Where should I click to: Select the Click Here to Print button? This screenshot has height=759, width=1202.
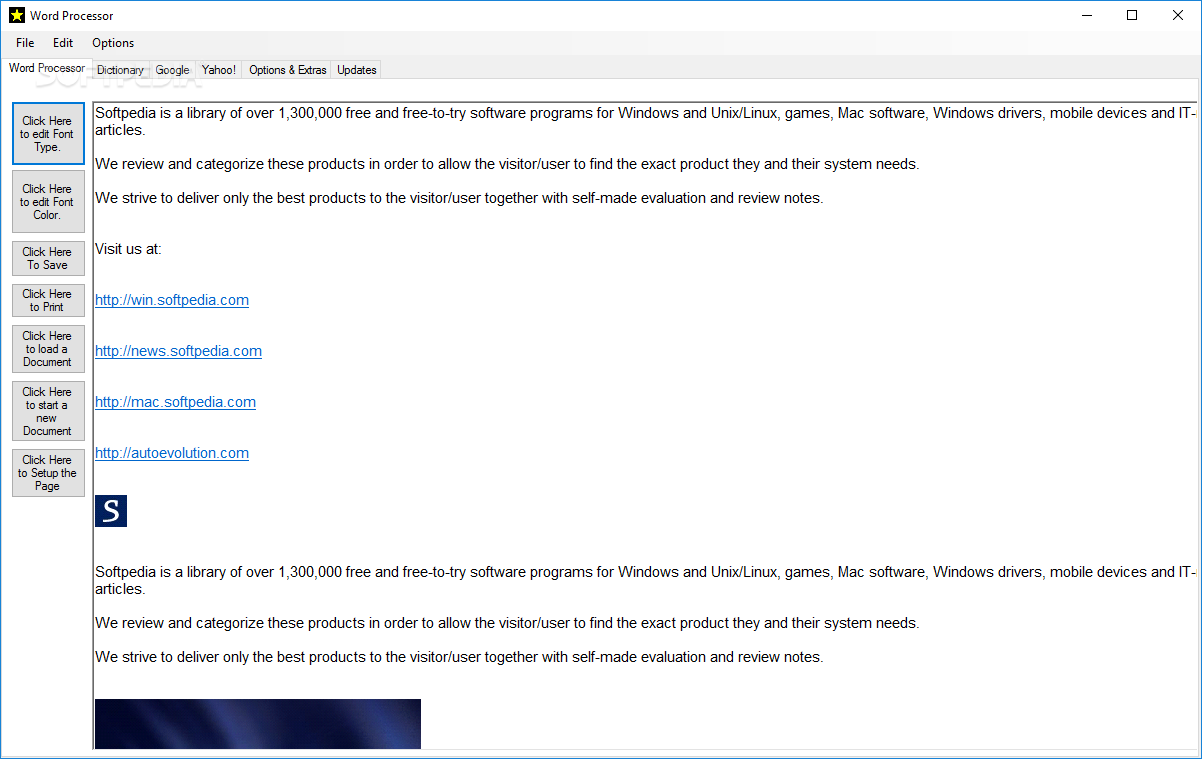[48, 300]
